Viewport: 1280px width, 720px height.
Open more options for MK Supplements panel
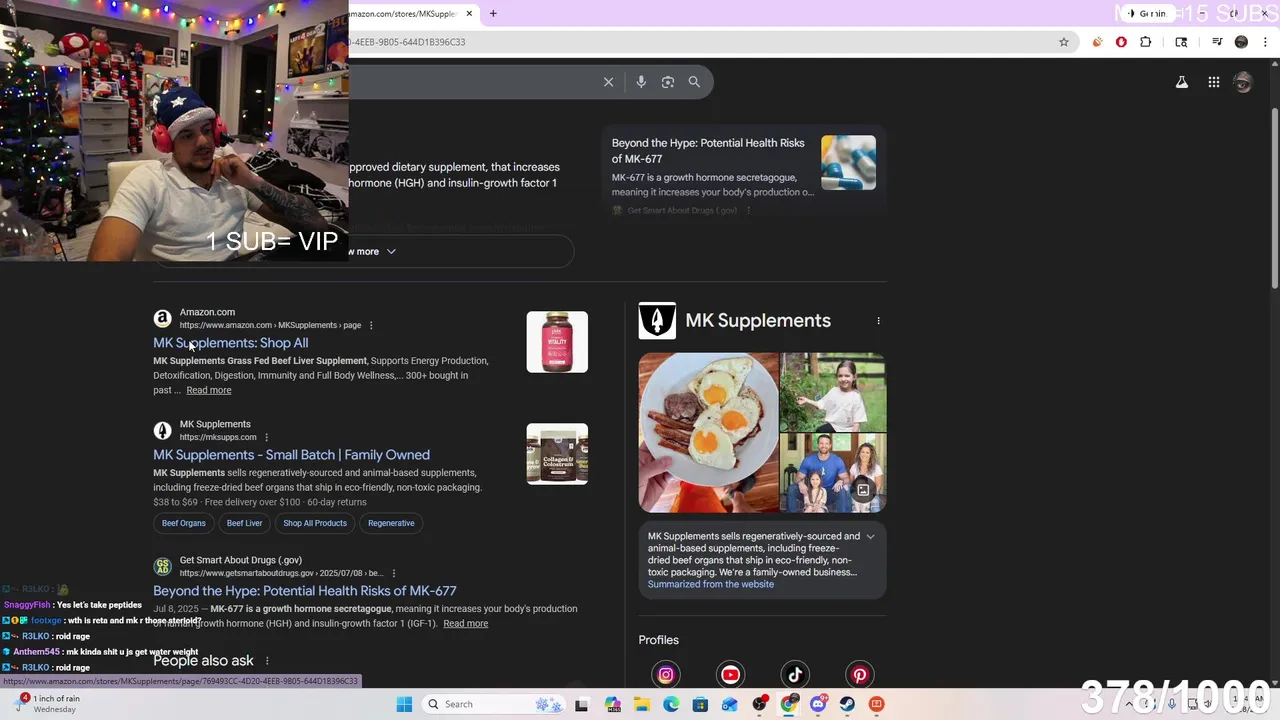(x=879, y=321)
